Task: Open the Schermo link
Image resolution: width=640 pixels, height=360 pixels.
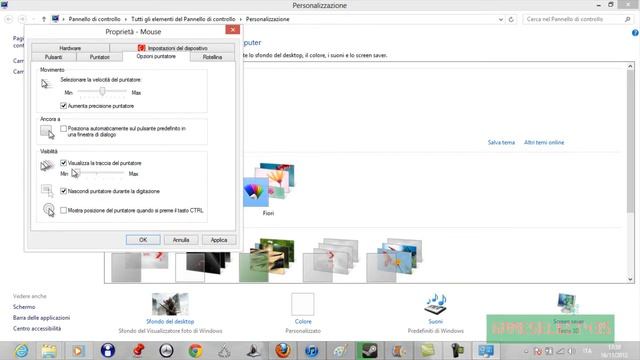Action: [x=24, y=307]
